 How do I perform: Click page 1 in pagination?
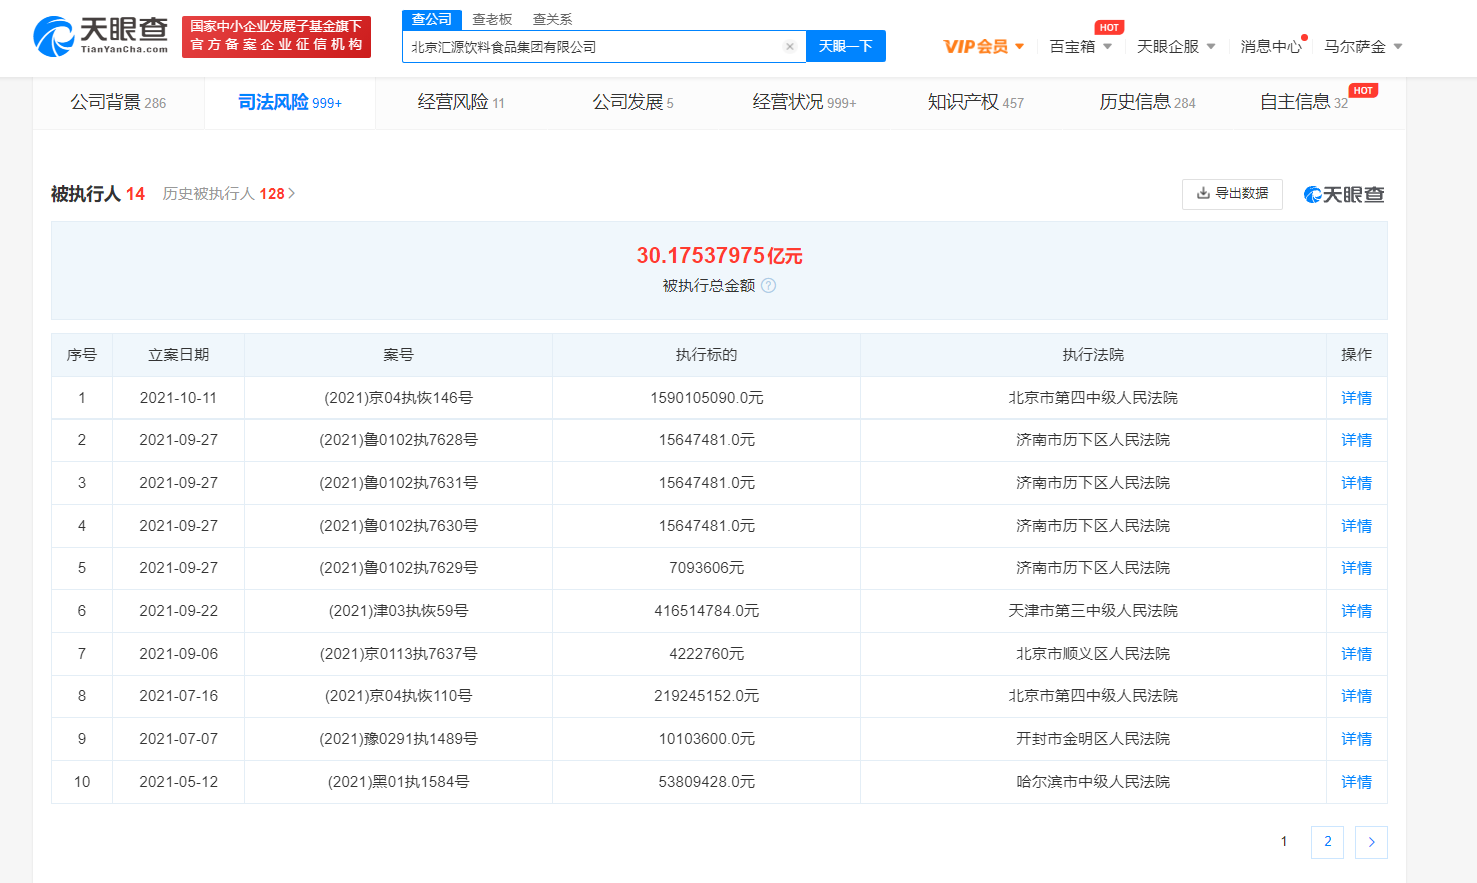click(1284, 842)
